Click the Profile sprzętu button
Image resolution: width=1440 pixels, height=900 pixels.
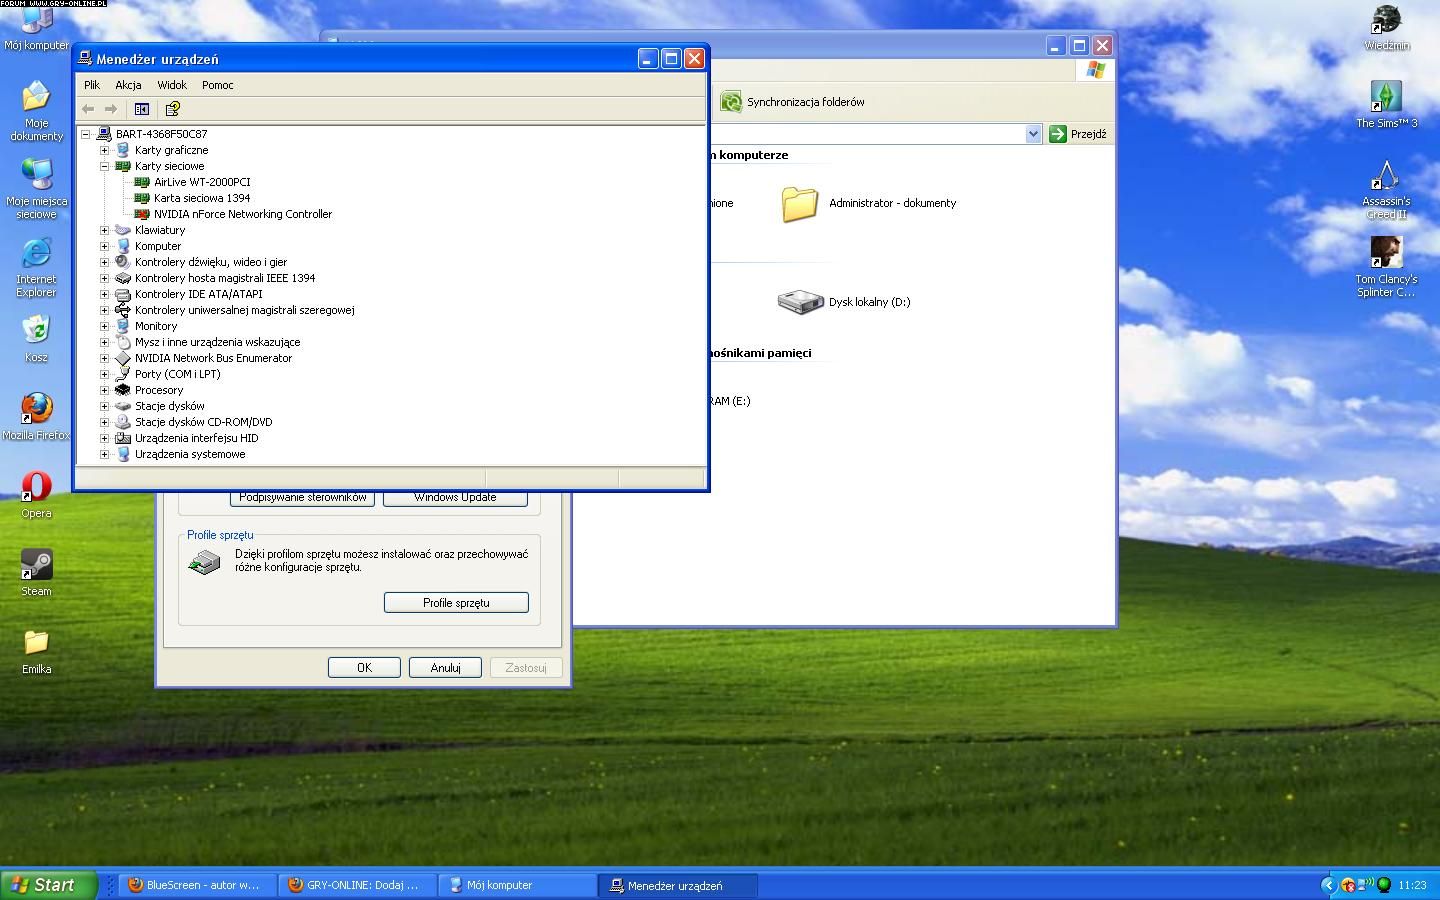[456, 603]
